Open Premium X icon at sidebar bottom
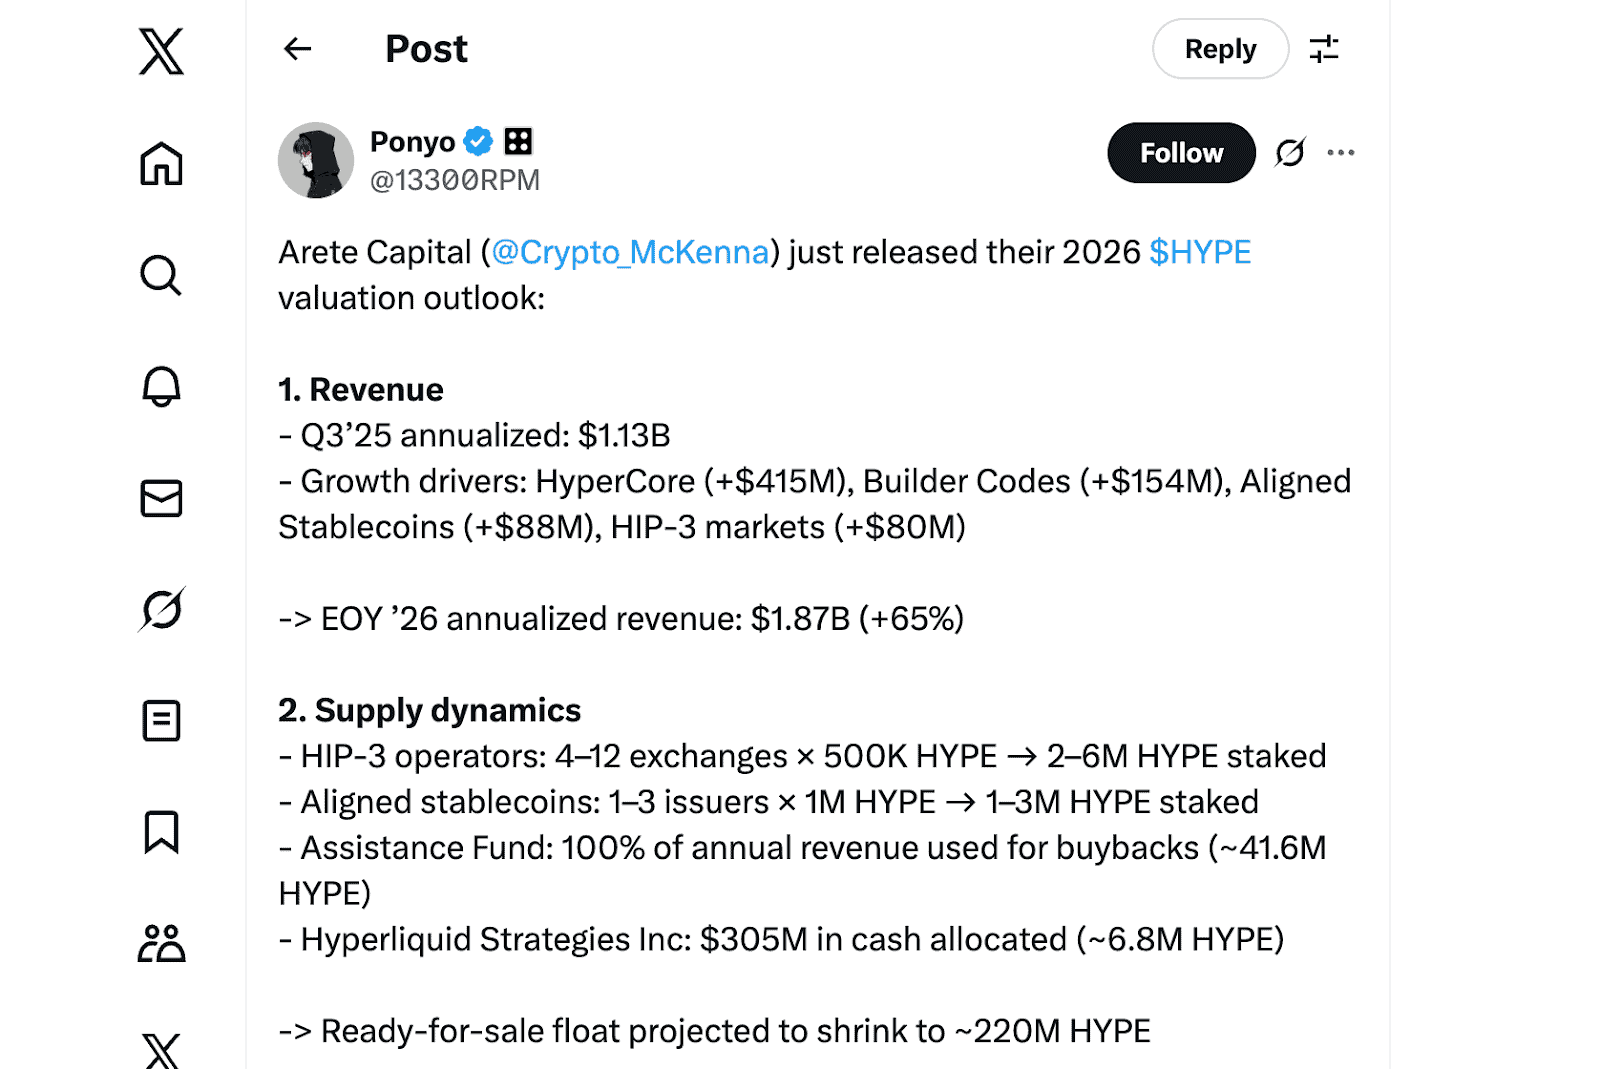 point(161,1050)
